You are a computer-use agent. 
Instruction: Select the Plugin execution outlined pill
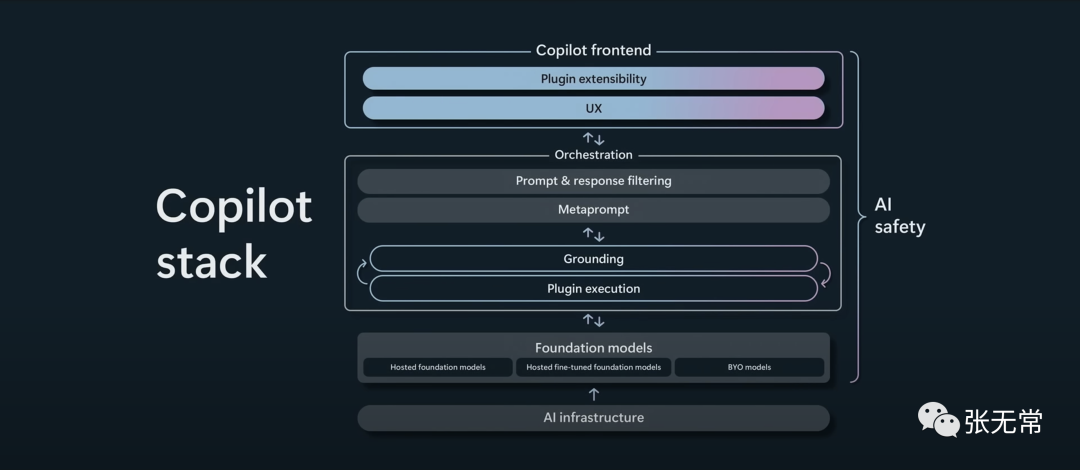pos(593,288)
